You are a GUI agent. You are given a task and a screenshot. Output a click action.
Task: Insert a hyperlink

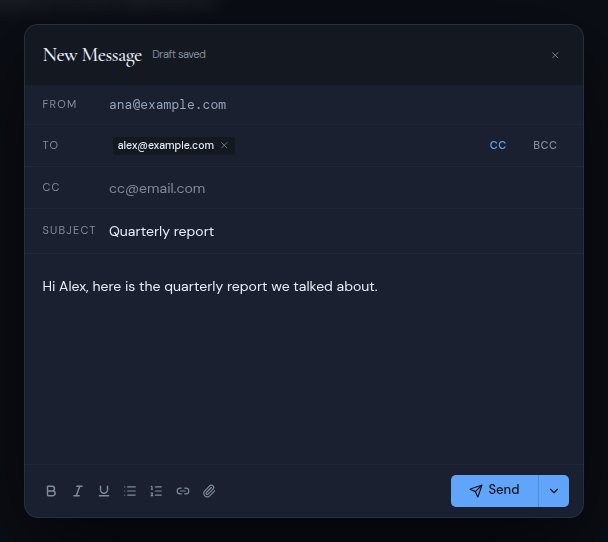point(183,491)
